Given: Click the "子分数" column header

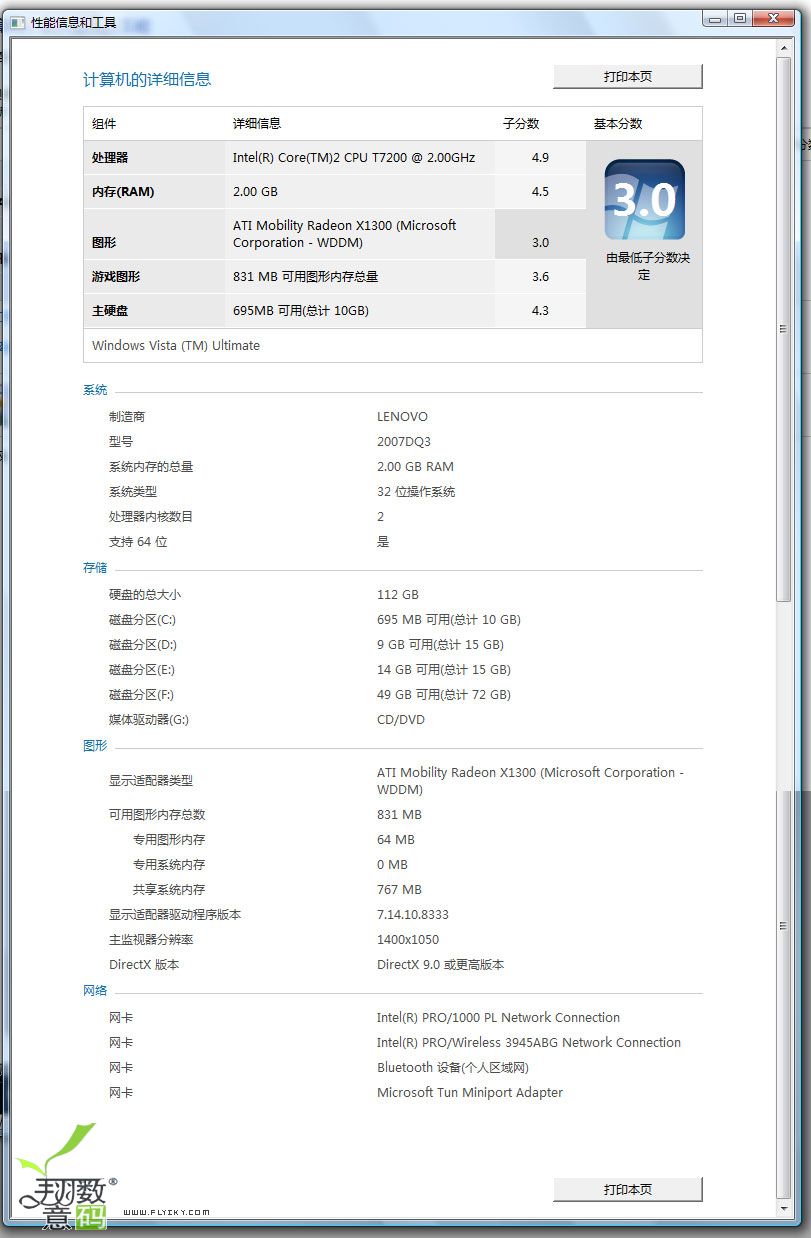Looking at the screenshot, I should pyautogui.click(x=521, y=124).
